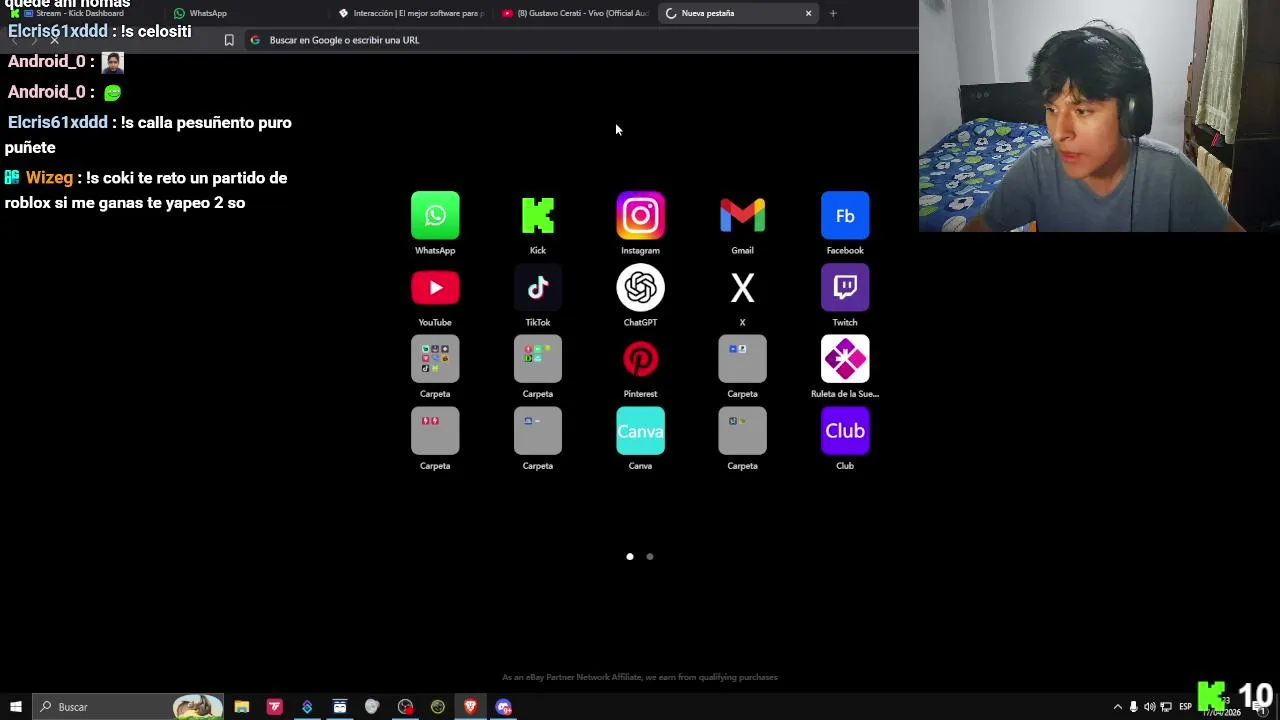Open the Carpeta folder immediately left of Canva

pyautogui.click(x=538, y=431)
